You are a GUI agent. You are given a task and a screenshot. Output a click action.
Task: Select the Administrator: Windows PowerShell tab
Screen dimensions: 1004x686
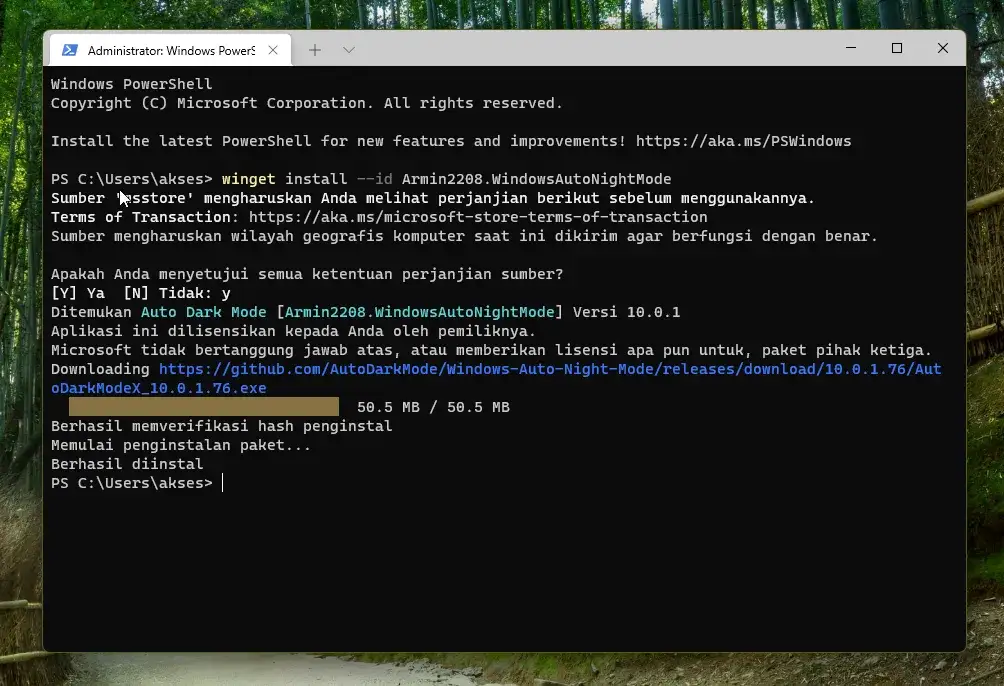coord(165,49)
